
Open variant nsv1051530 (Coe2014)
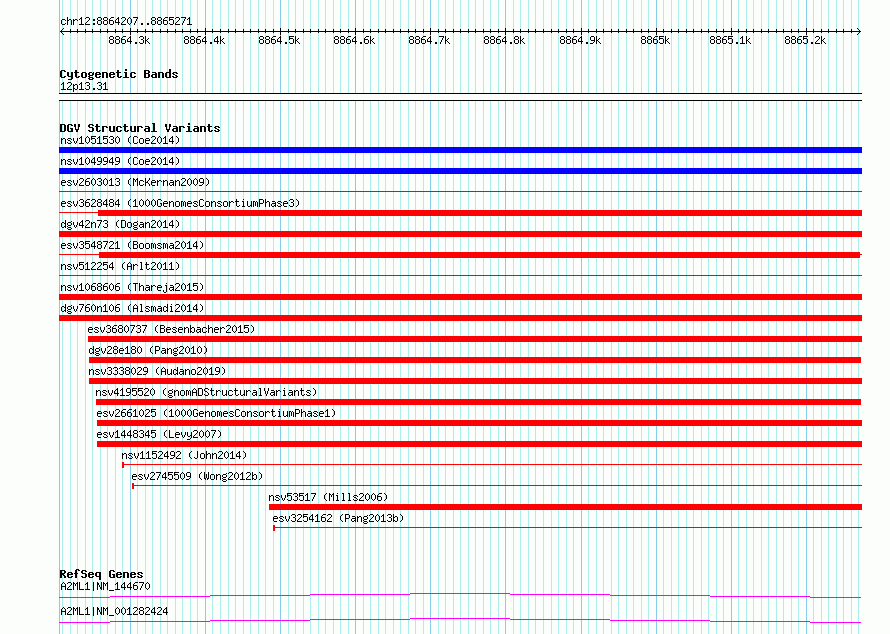(120, 140)
